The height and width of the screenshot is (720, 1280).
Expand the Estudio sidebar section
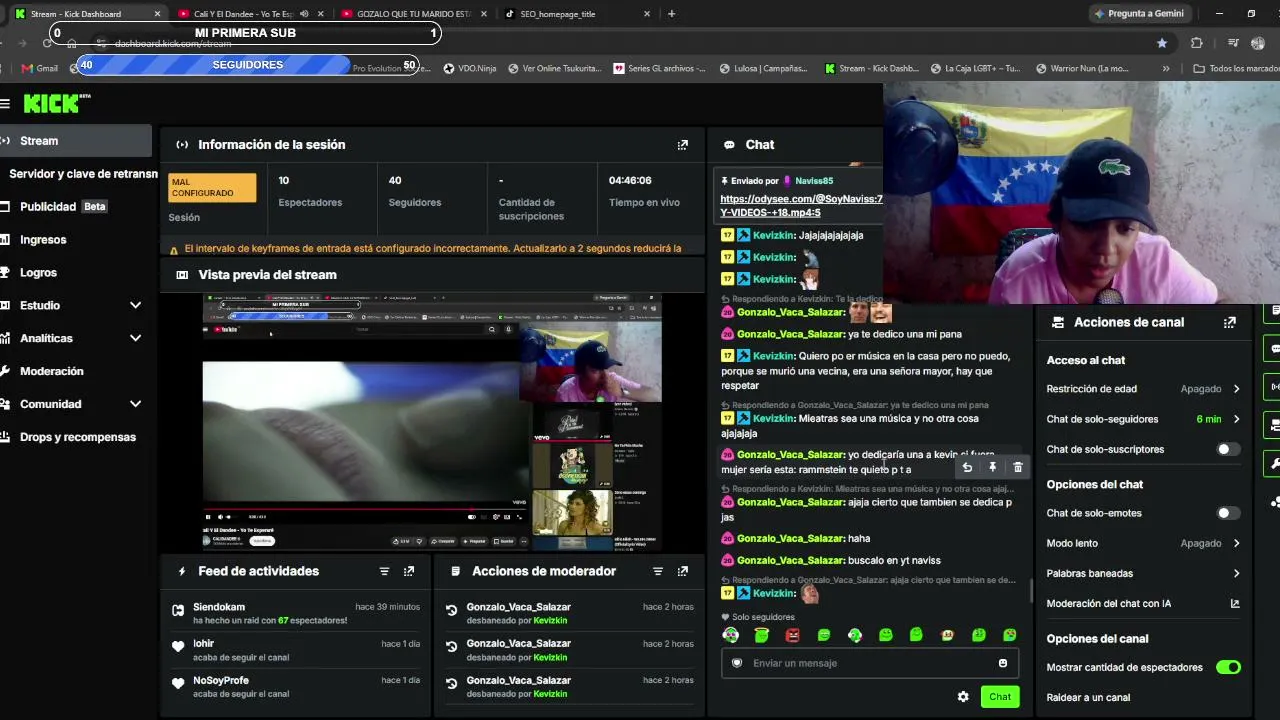coord(135,305)
